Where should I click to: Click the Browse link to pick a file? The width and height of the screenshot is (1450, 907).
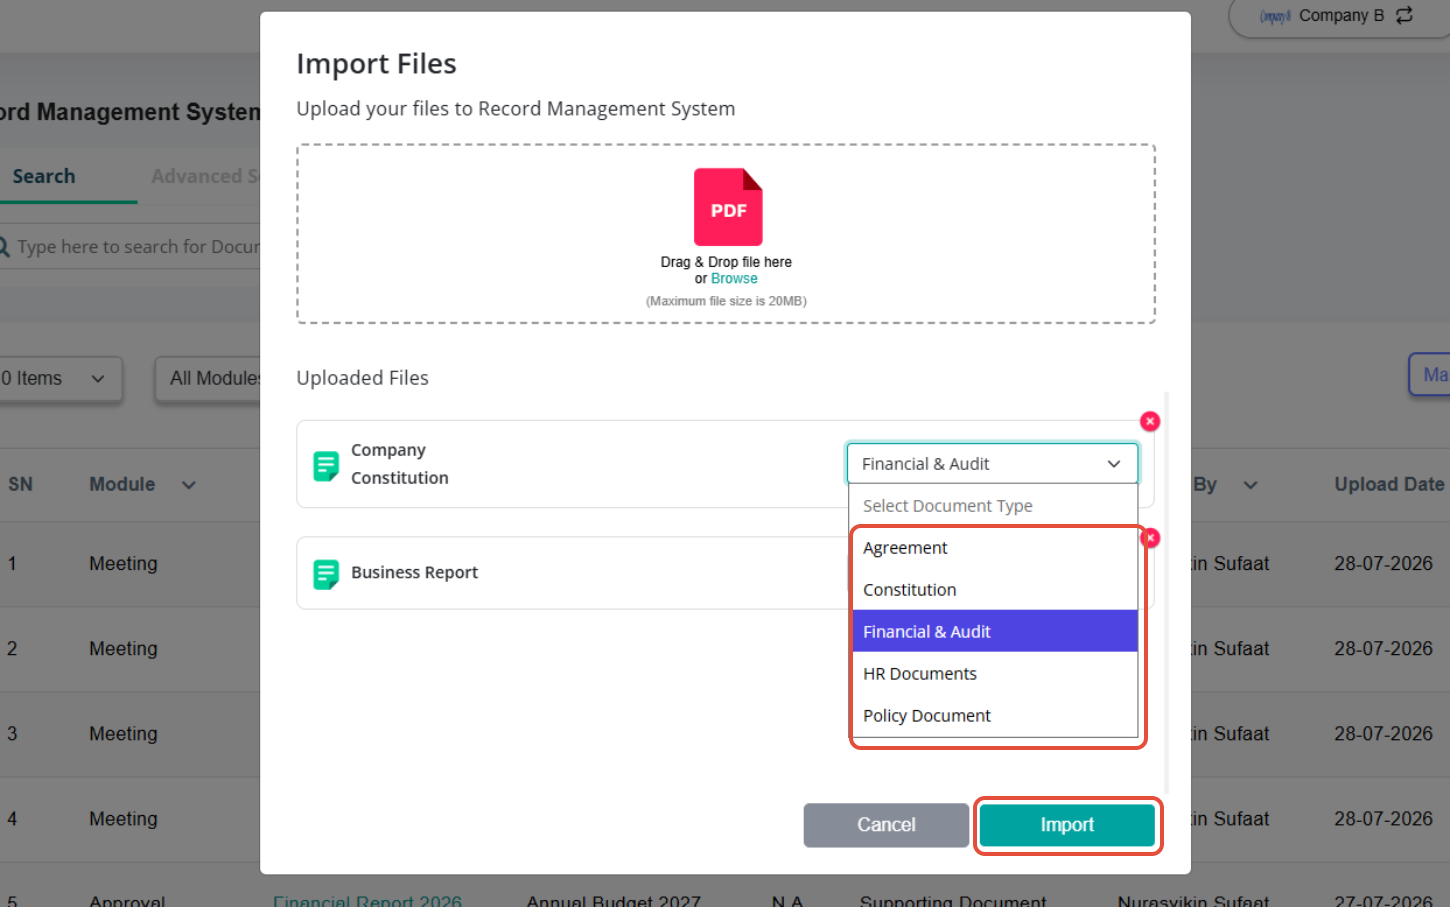click(734, 279)
